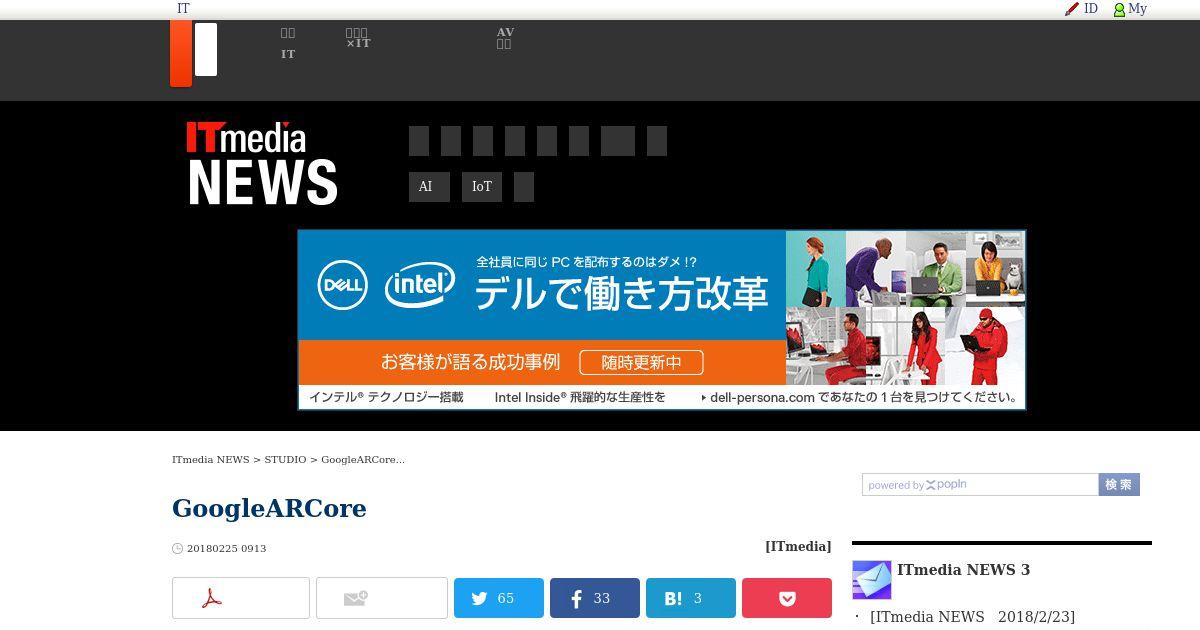Click the GoogleARCore... breadcrumb item
1200x630 pixels.
363,460
